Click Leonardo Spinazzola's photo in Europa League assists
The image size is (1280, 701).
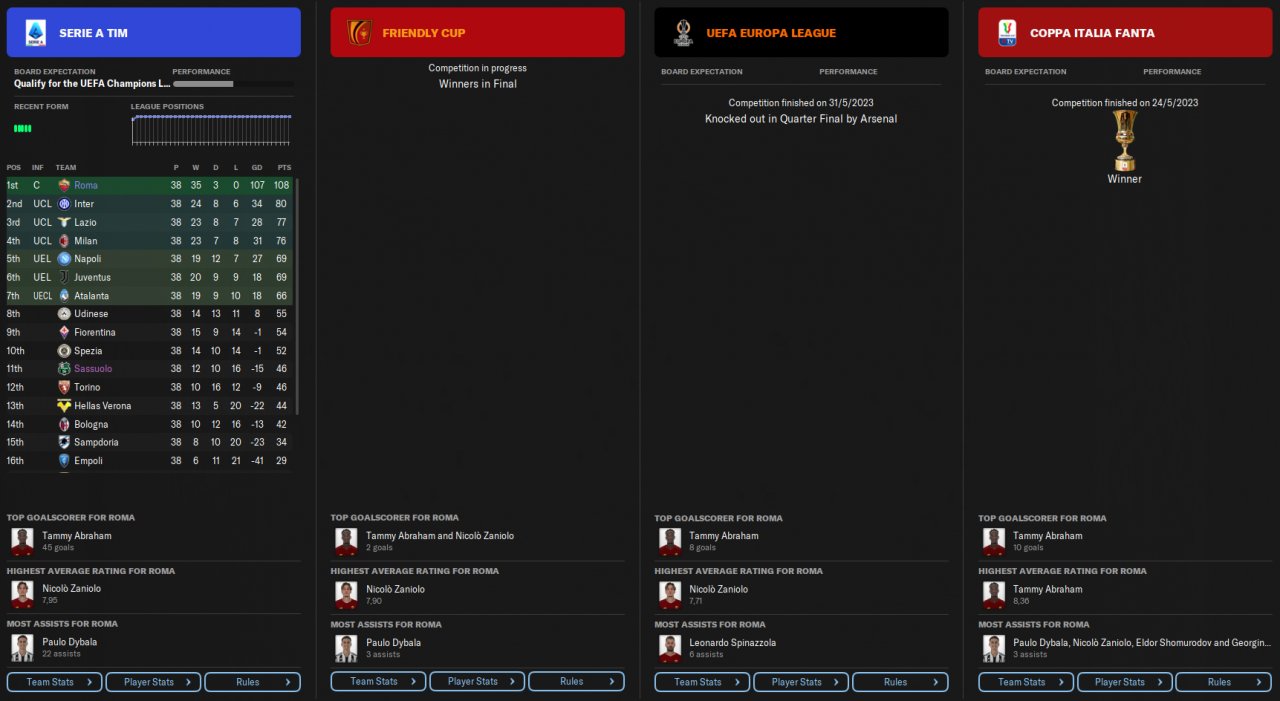(x=670, y=648)
